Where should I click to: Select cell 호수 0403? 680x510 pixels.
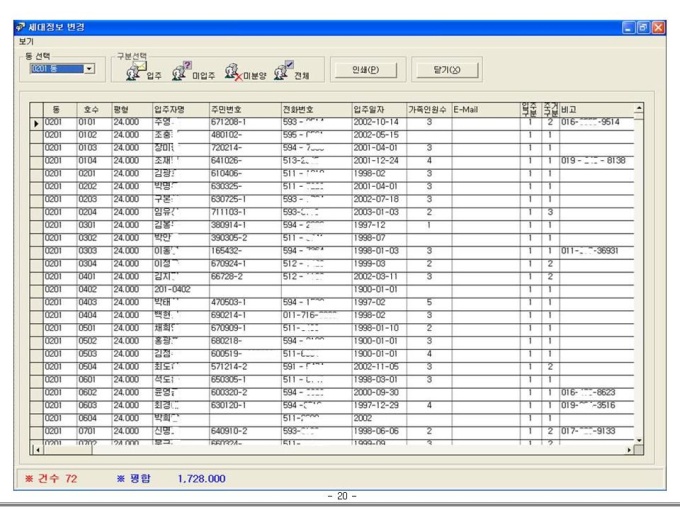click(x=95, y=303)
